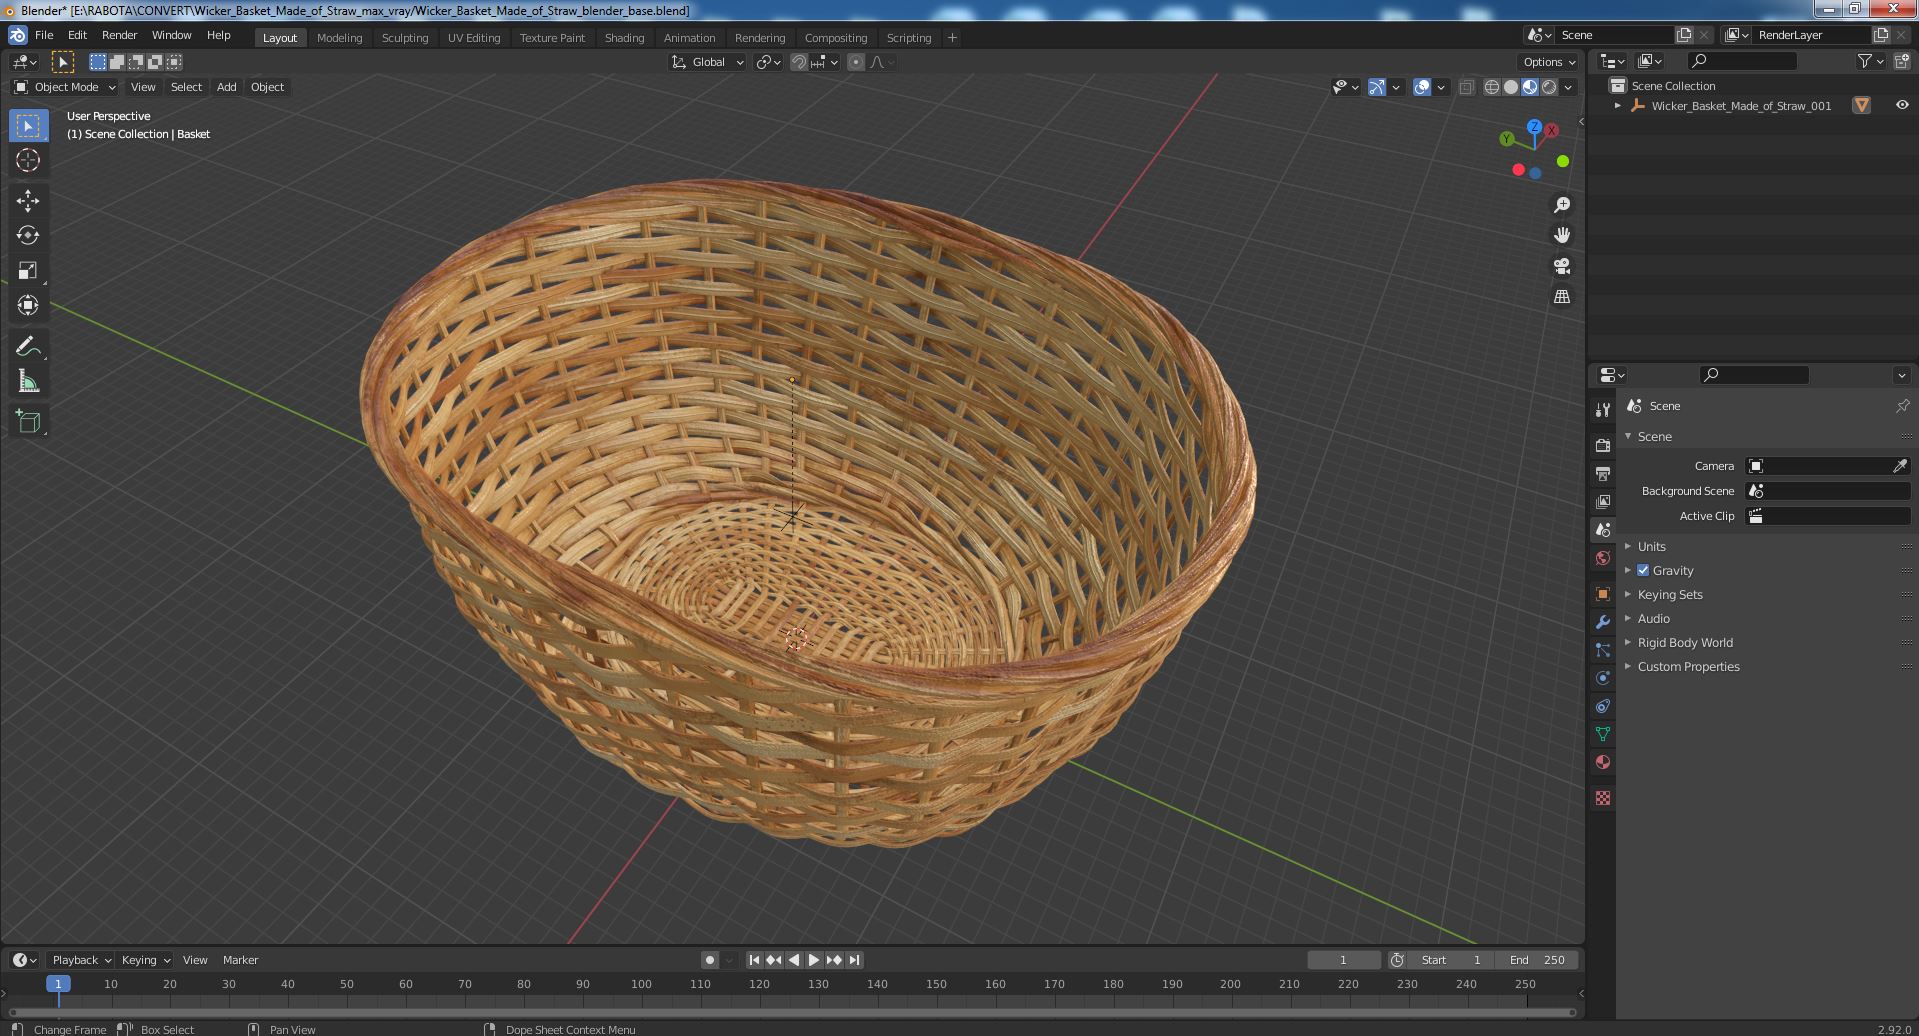This screenshot has height=1036, width=1919.
Task: Select the Scale tool
Action: click(28, 271)
